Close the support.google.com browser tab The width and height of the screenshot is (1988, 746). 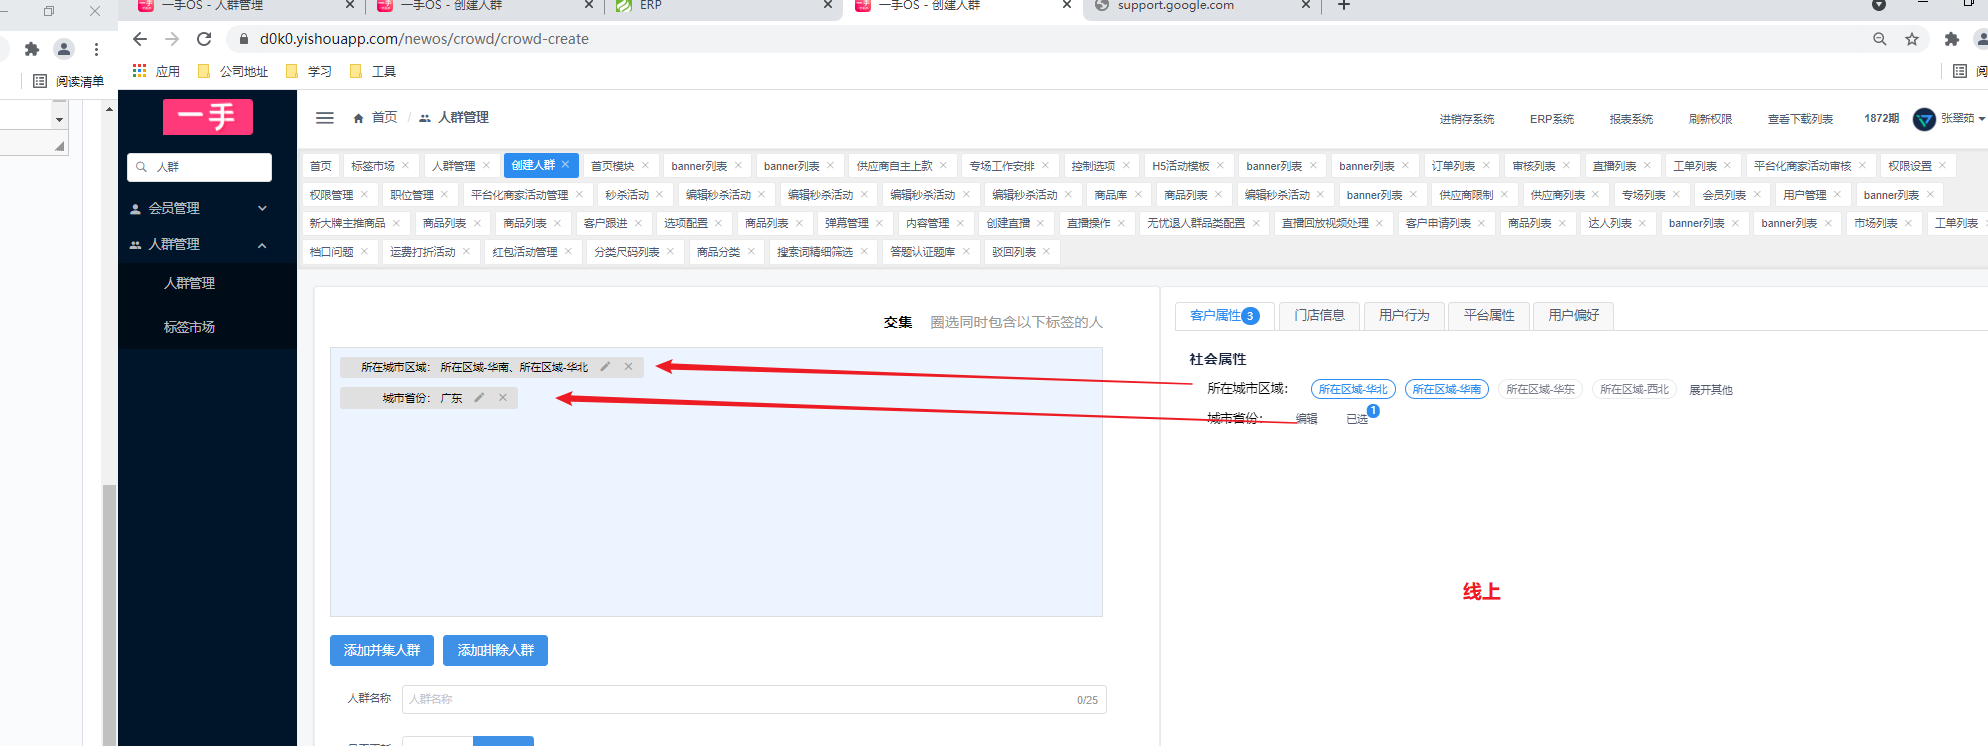pos(1305,6)
